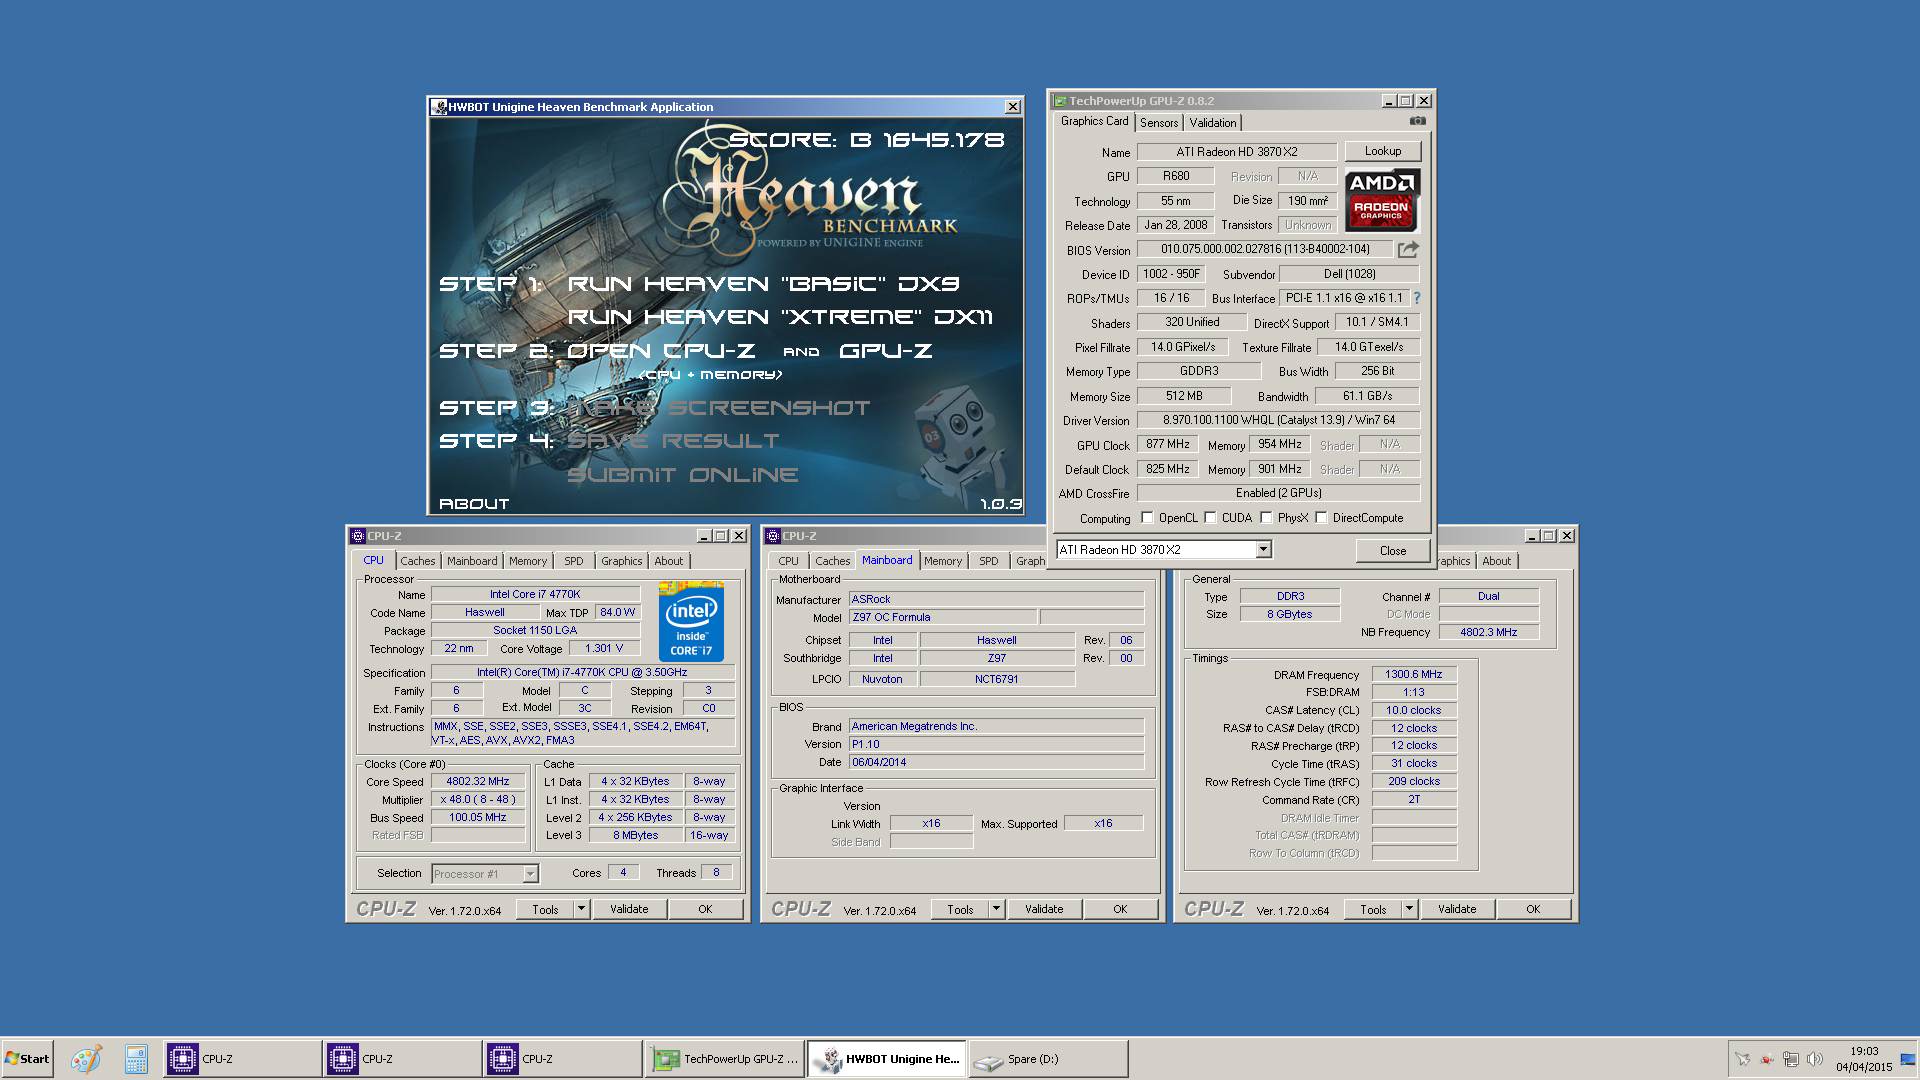This screenshot has width=1920, height=1080.
Task: Click the GPU-Z title bar icon
Action: (1060, 101)
